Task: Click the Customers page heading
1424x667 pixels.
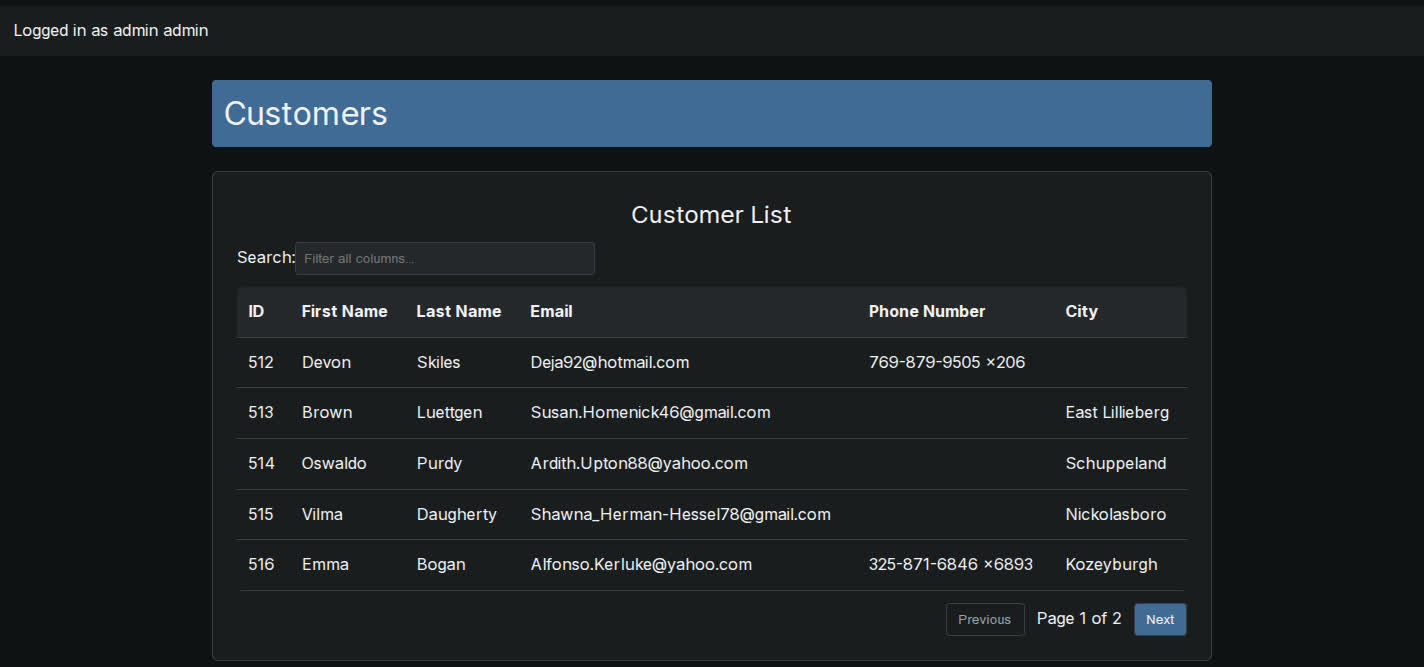Action: click(305, 113)
